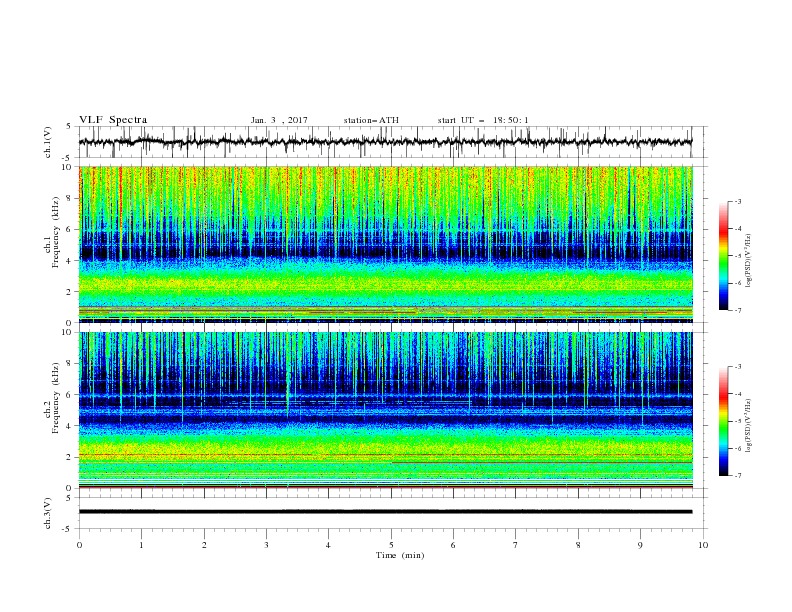792x612 pixels.
Task: Click the ch.2 spectrogram color scale bar
Action: (x=723, y=421)
